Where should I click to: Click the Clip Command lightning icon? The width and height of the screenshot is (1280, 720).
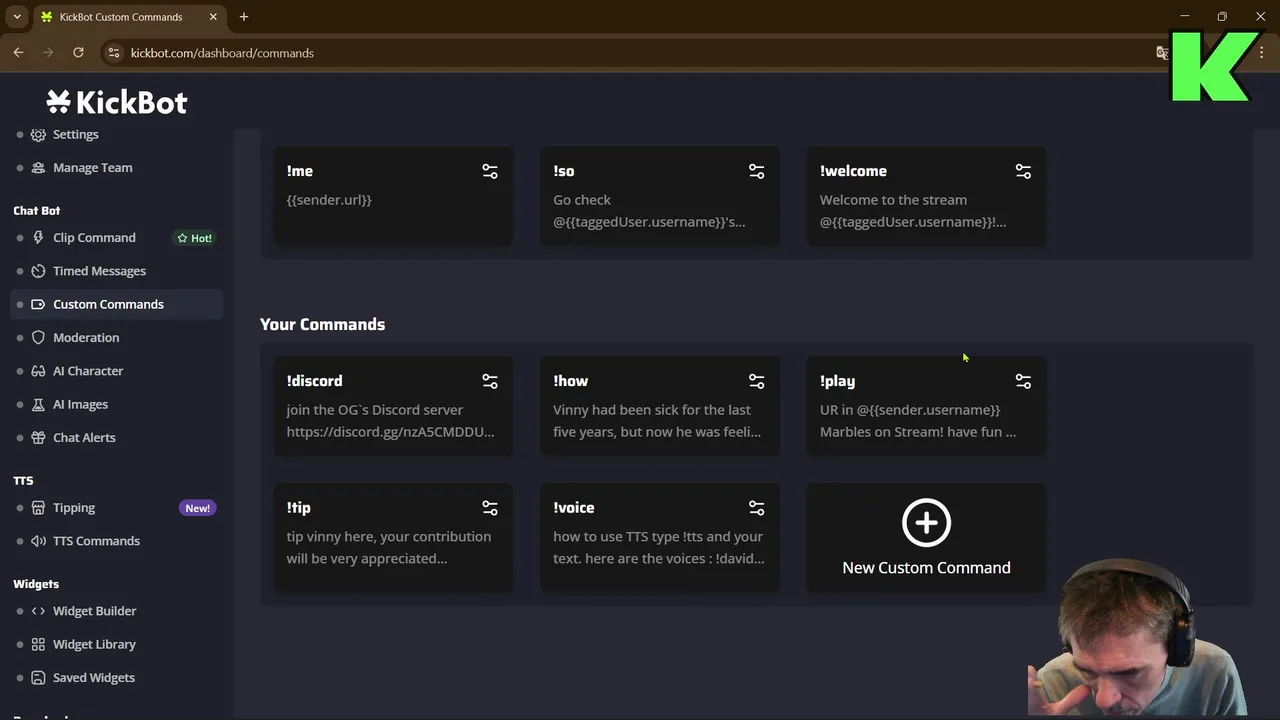tap(38, 238)
